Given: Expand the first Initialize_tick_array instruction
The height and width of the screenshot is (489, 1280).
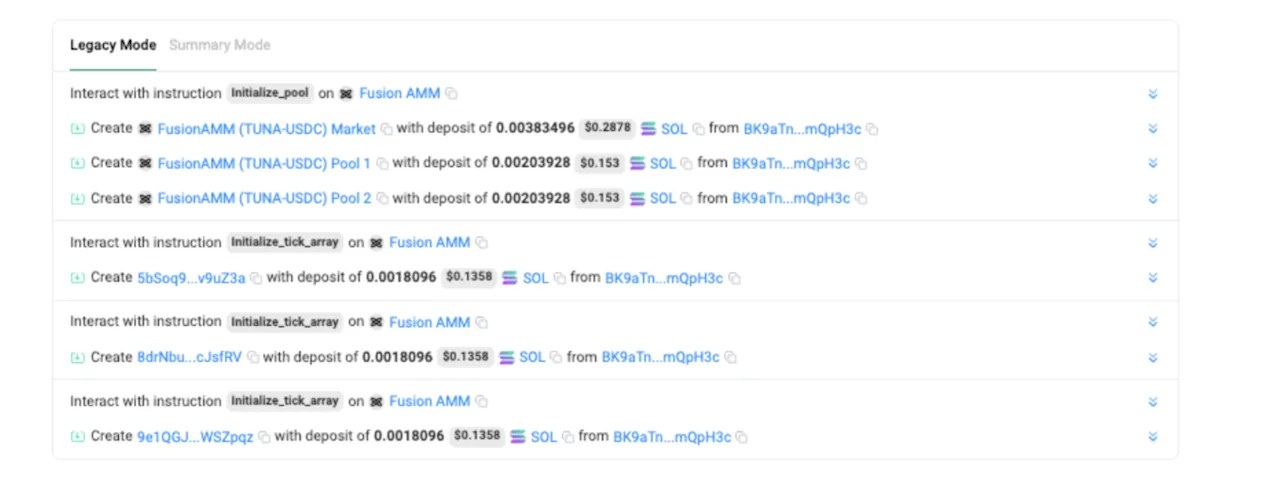Looking at the screenshot, I should click(x=1152, y=243).
